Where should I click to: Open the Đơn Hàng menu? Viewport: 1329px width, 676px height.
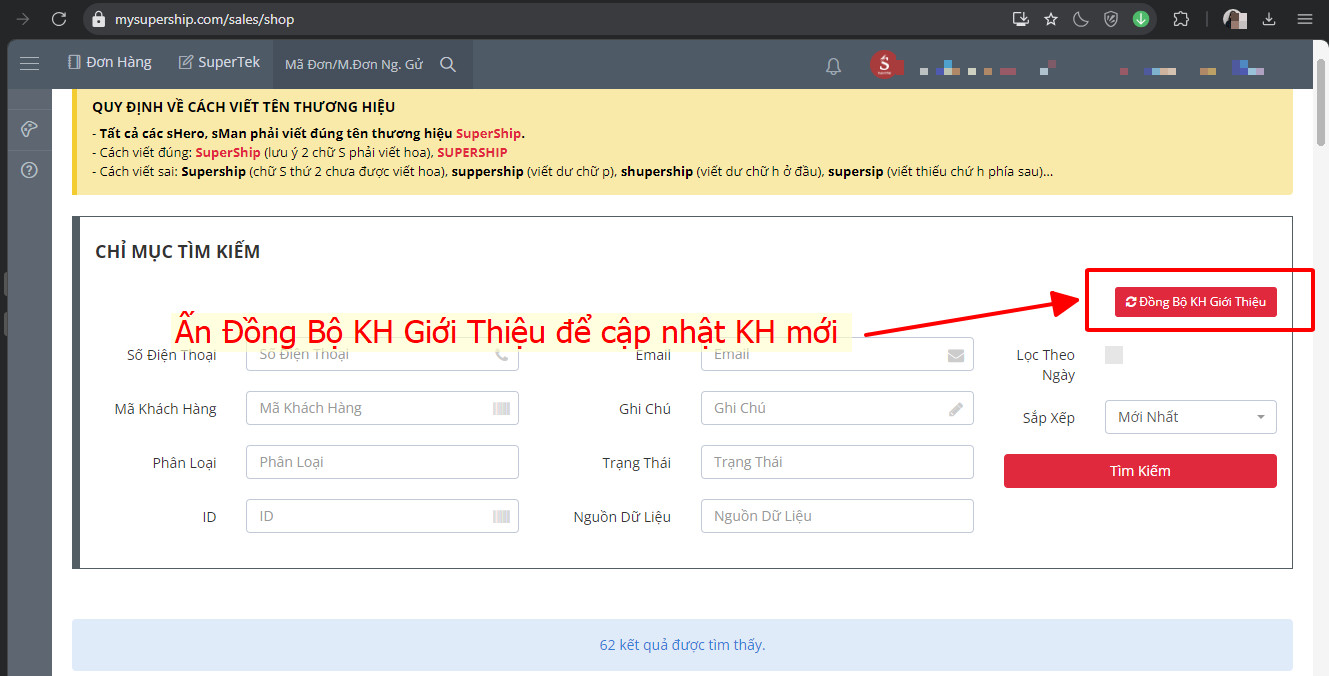click(110, 62)
